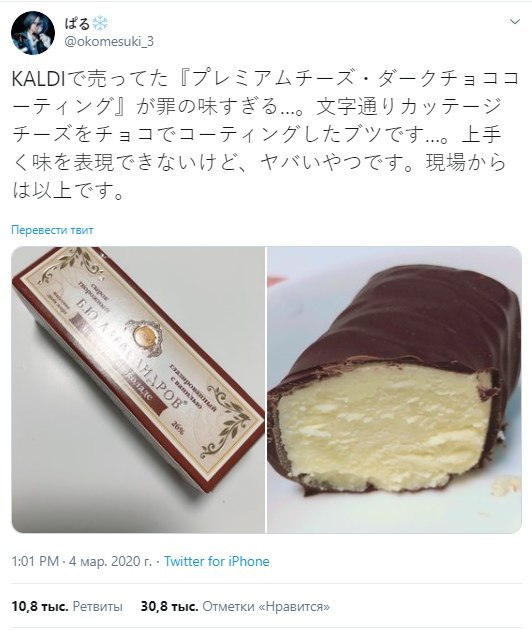Click the Отметки «Нравится» label
Image resolution: width=532 pixels, height=630 pixels.
point(266,606)
